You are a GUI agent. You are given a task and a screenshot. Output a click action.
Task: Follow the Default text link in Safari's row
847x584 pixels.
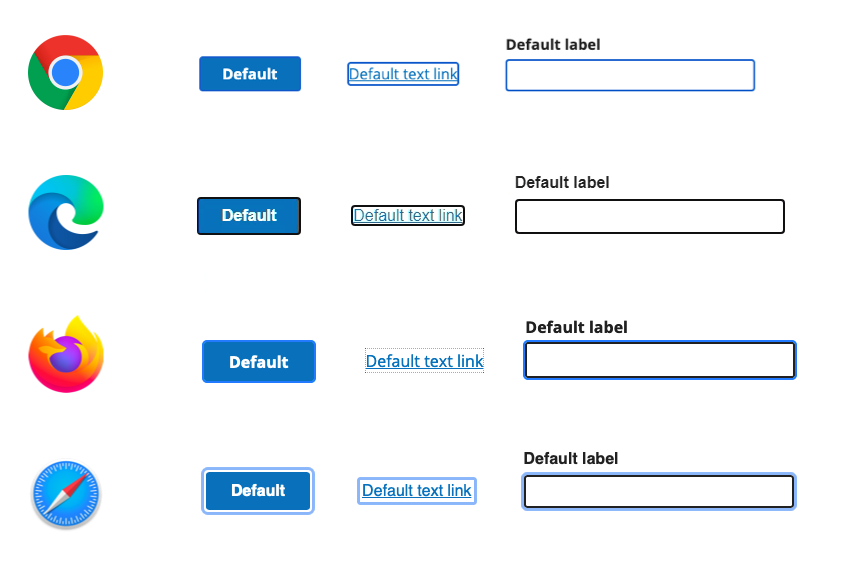(416, 491)
